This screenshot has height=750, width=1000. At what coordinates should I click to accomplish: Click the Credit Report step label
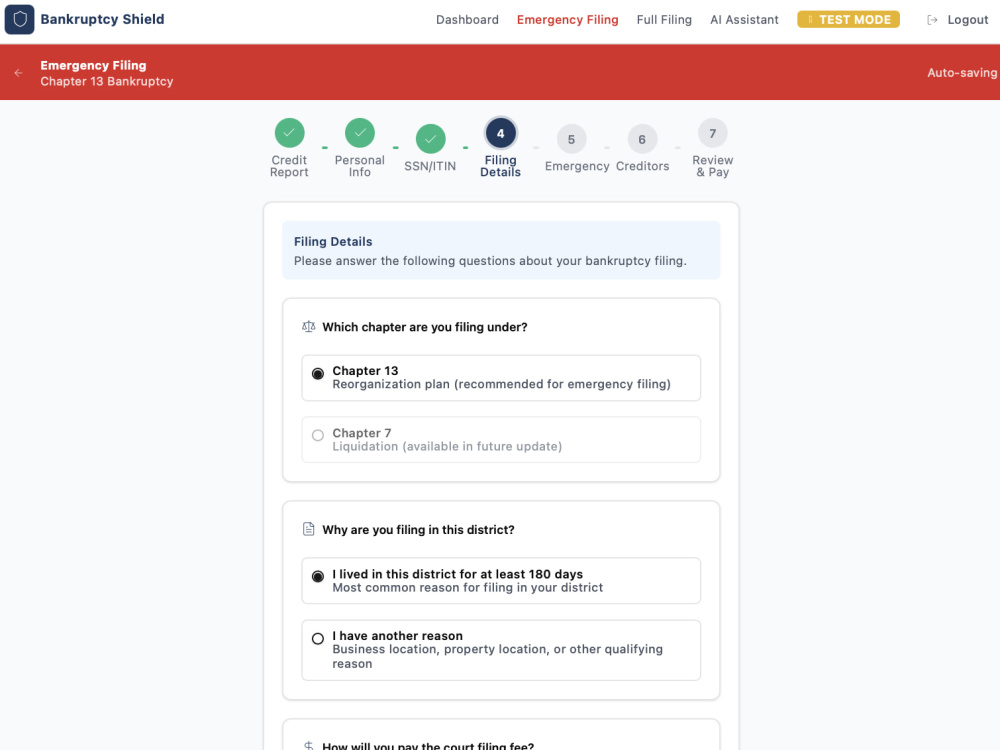pos(289,166)
